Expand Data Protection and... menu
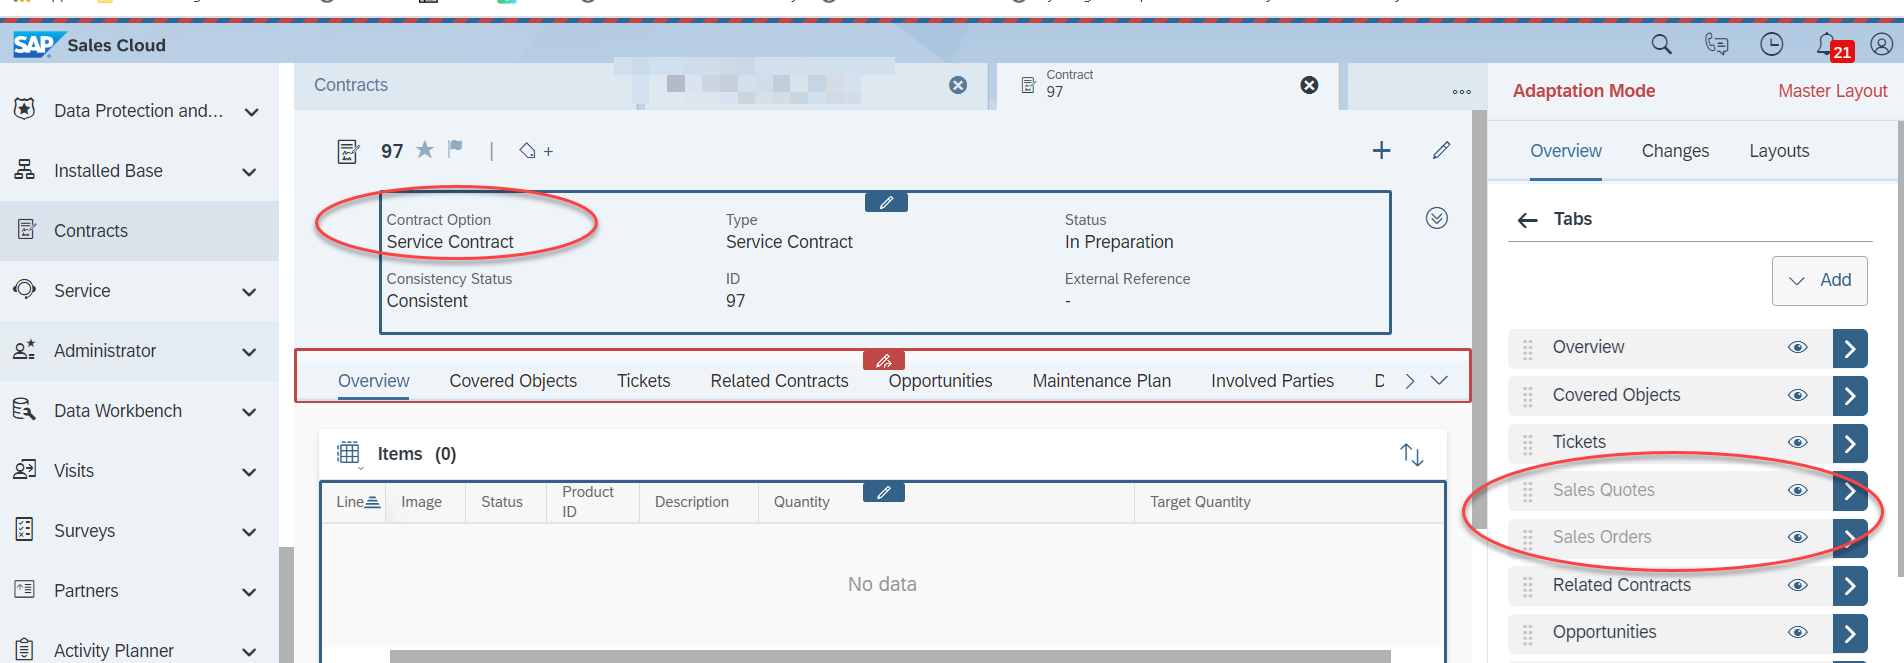The height and width of the screenshot is (663, 1904). tap(251, 112)
